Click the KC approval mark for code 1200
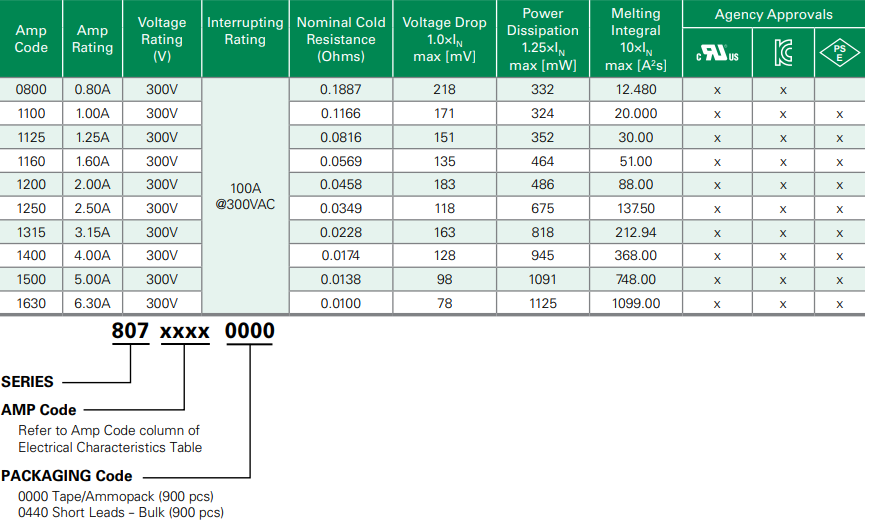The image size is (870, 531). click(x=783, y=185)
